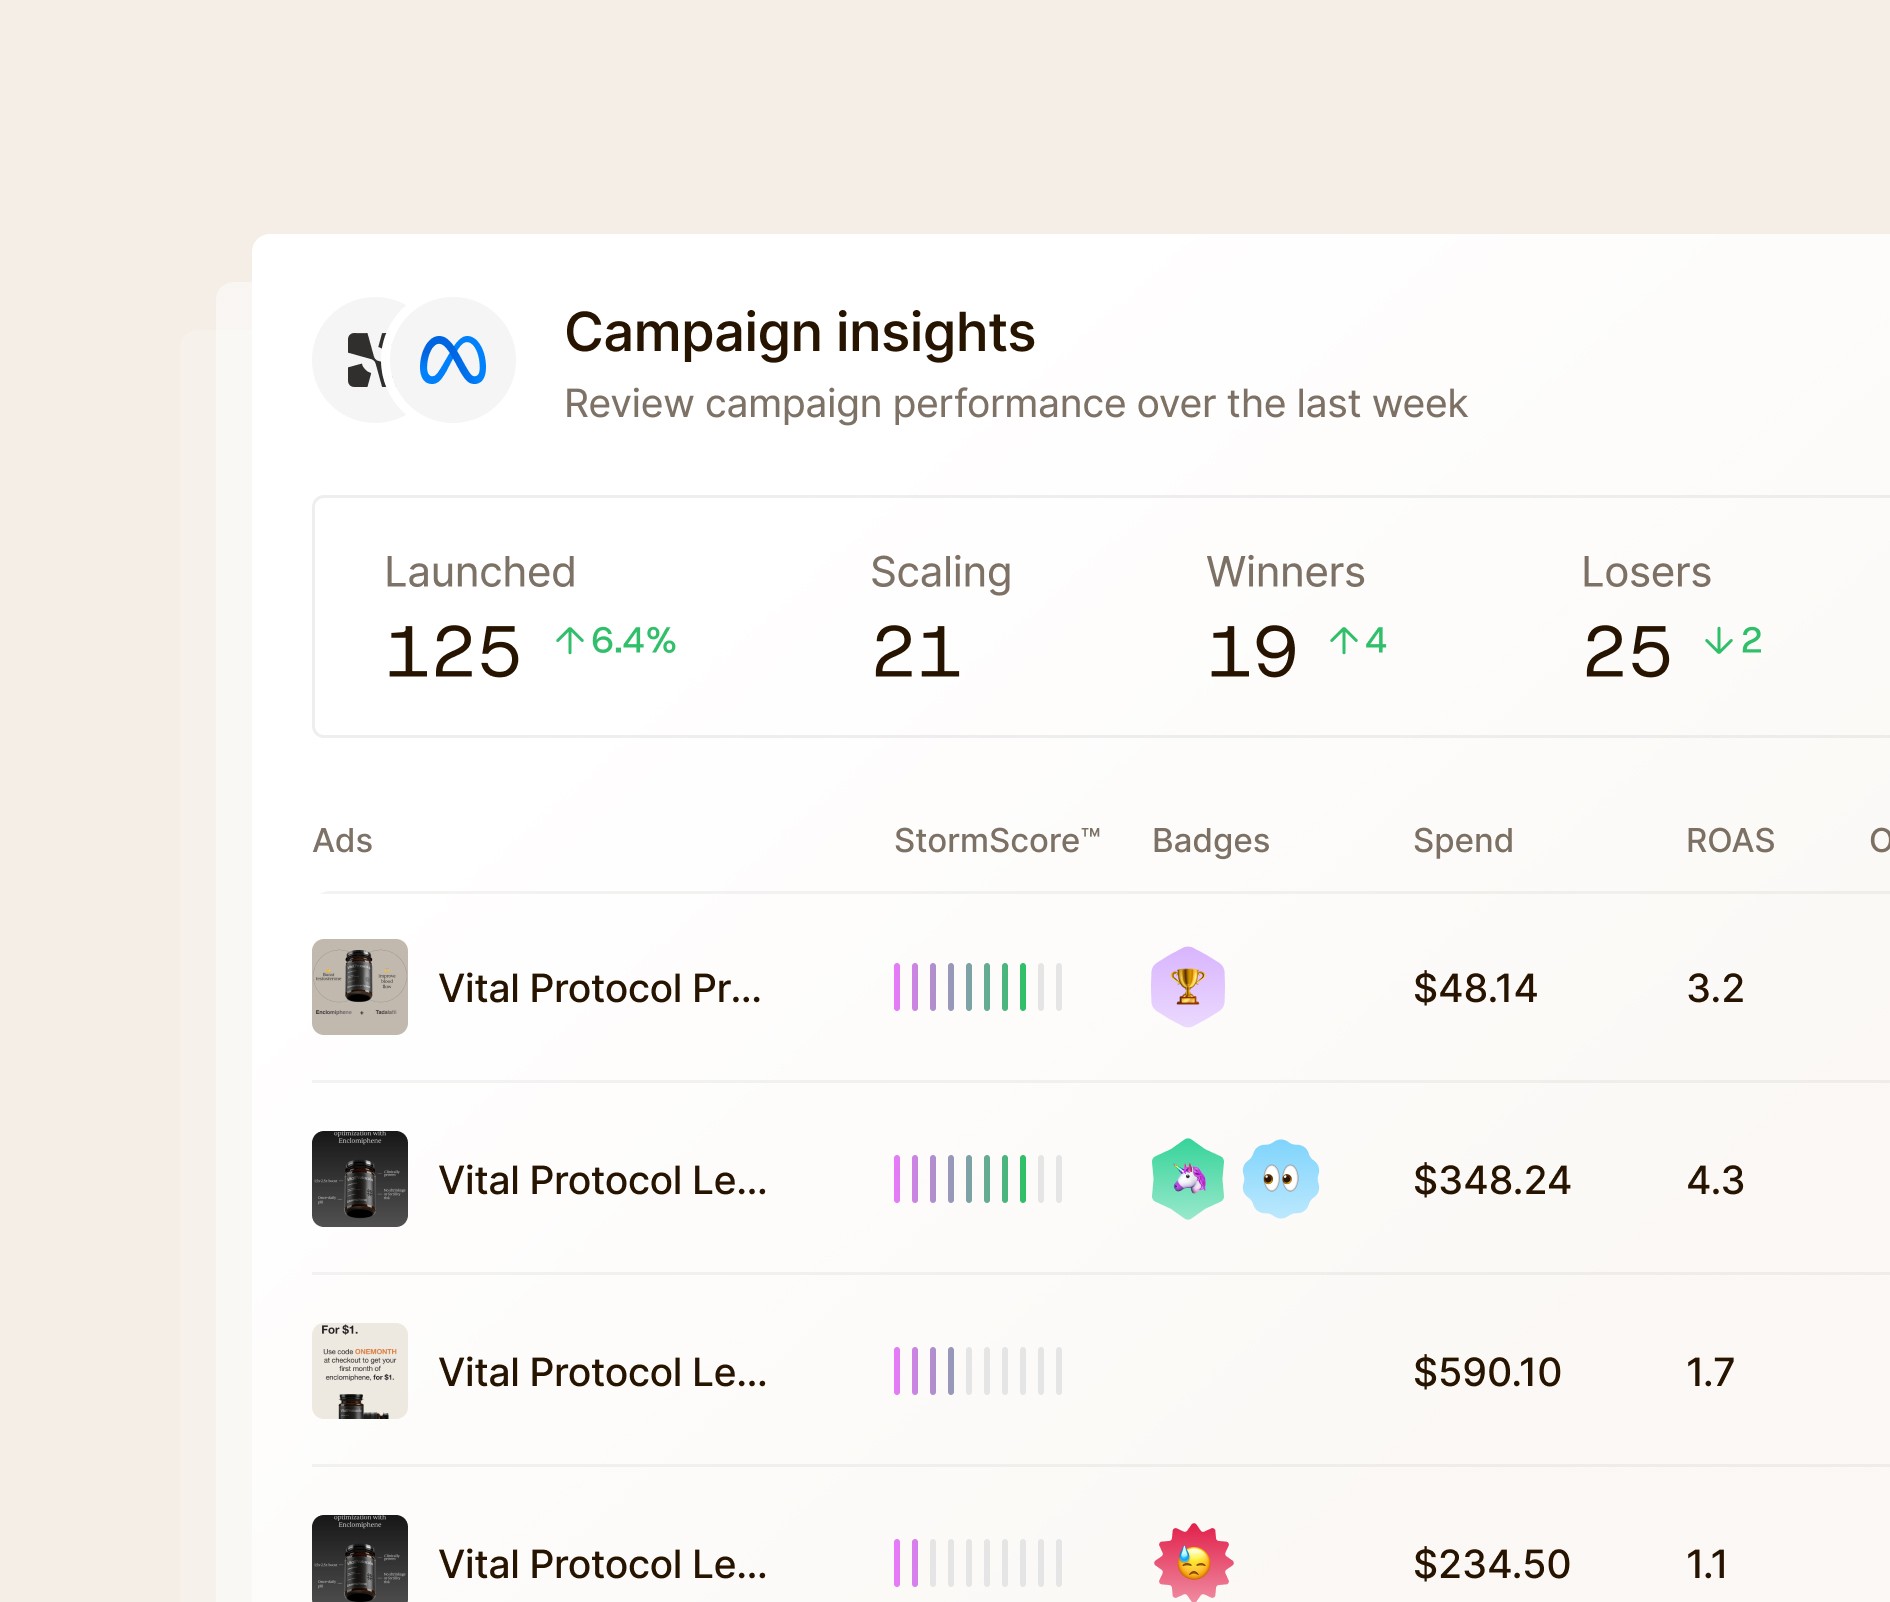Viewport: 1890px width, 1602px height.
Task: Click the Meta infinity logo icon
Action: tap(453, 360)
